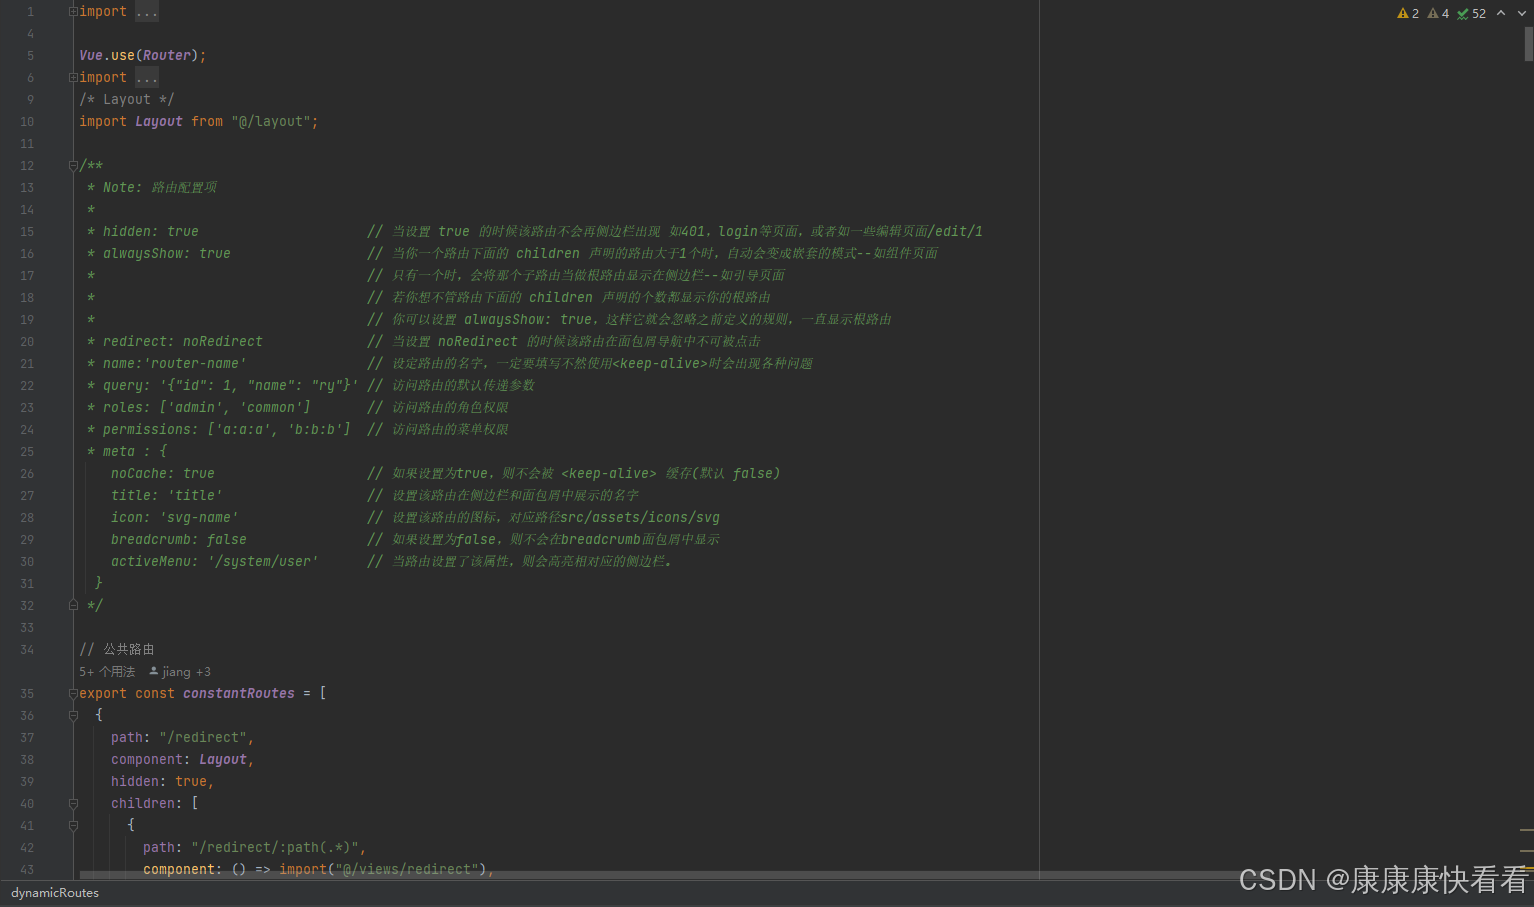Click 'breadcrumb: false' on line 29

(x=179, y=540)
